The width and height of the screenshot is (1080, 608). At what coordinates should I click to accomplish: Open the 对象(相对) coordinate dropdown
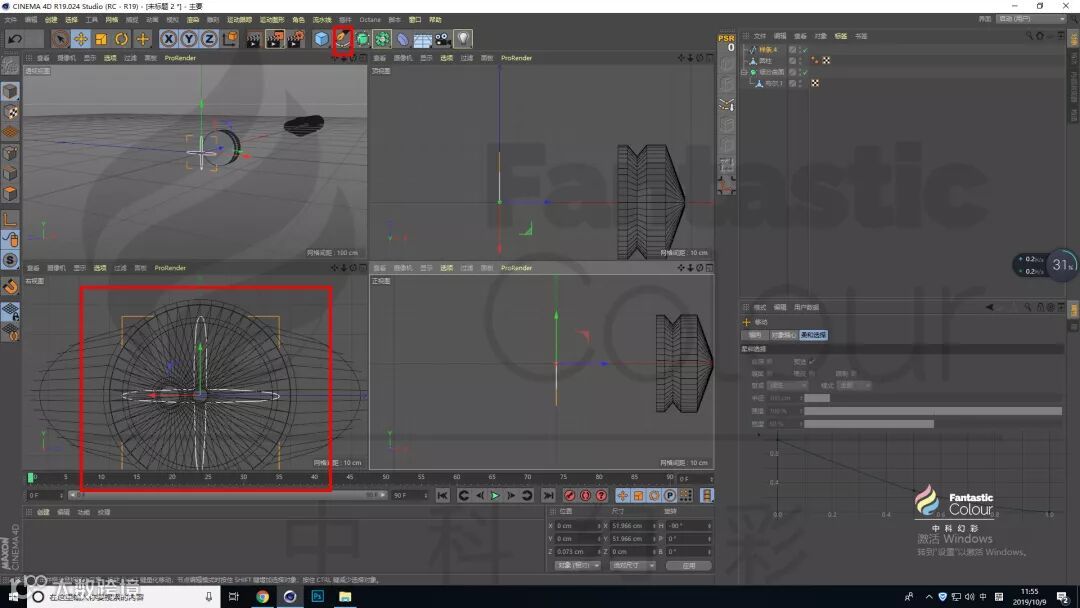tap(577, 565)
